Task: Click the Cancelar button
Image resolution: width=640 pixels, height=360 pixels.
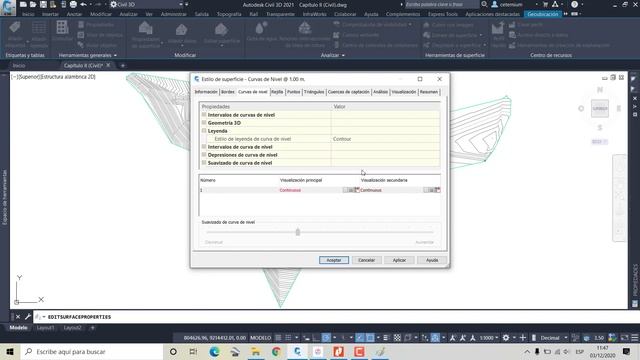Action: [366, 260]
